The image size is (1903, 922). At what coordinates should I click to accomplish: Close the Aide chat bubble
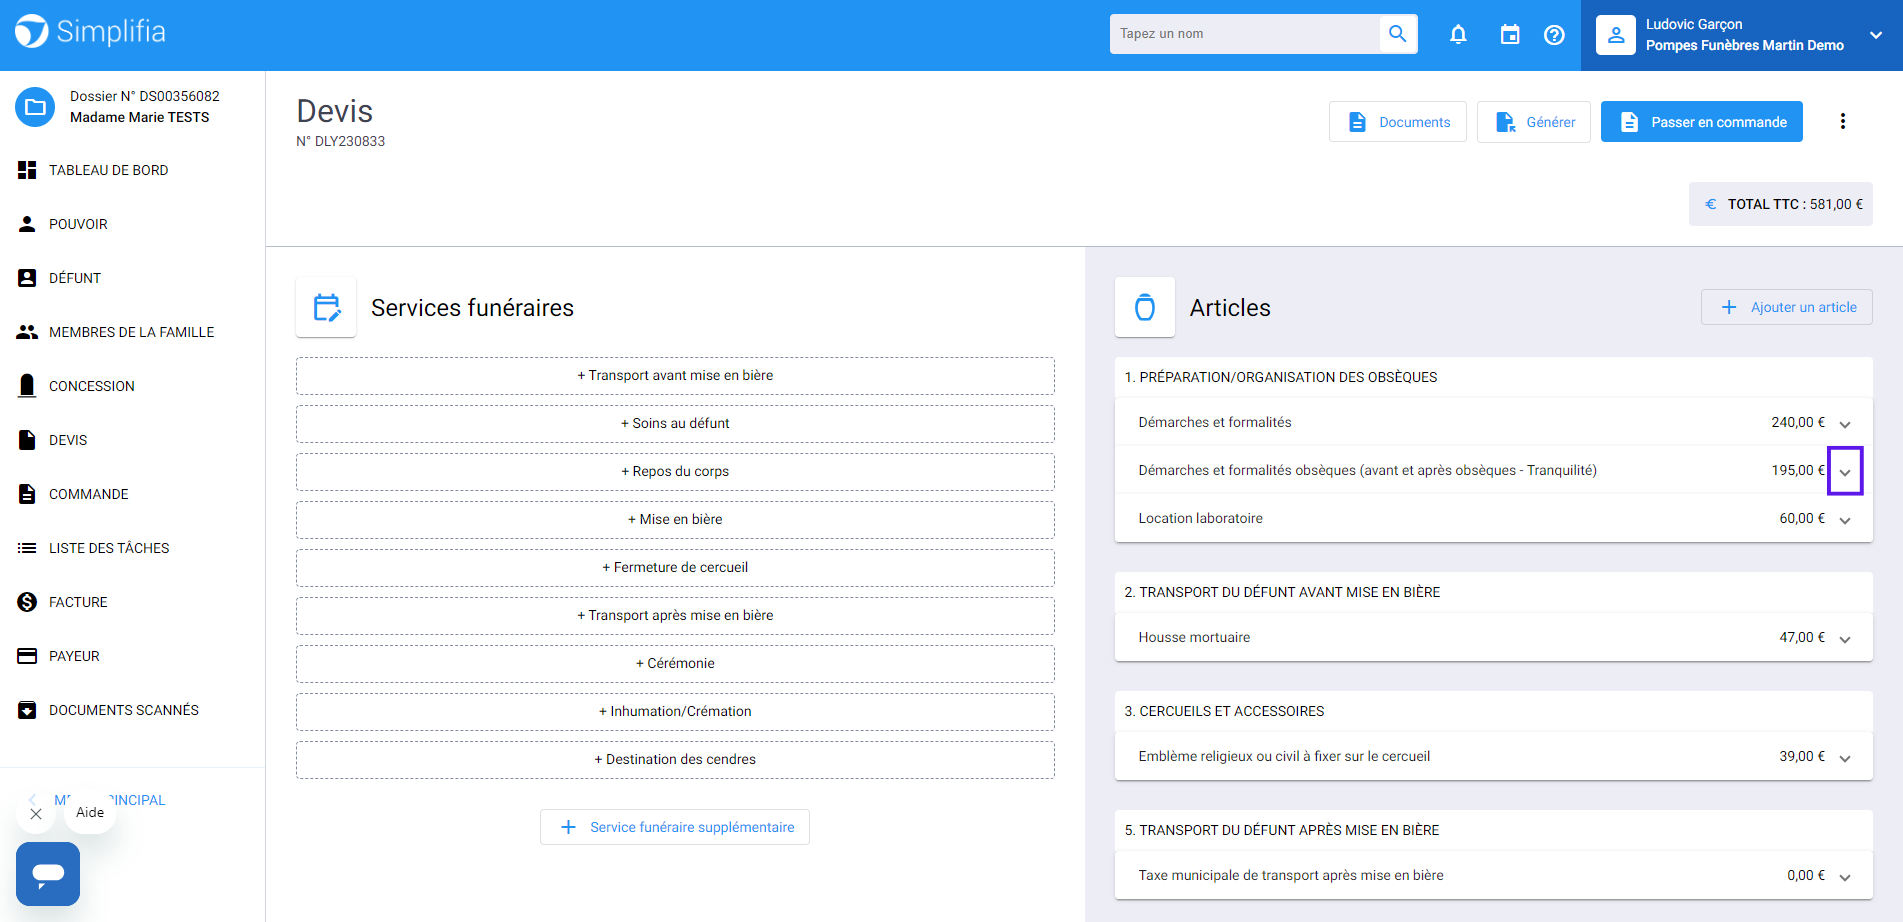tap(36, 814)
